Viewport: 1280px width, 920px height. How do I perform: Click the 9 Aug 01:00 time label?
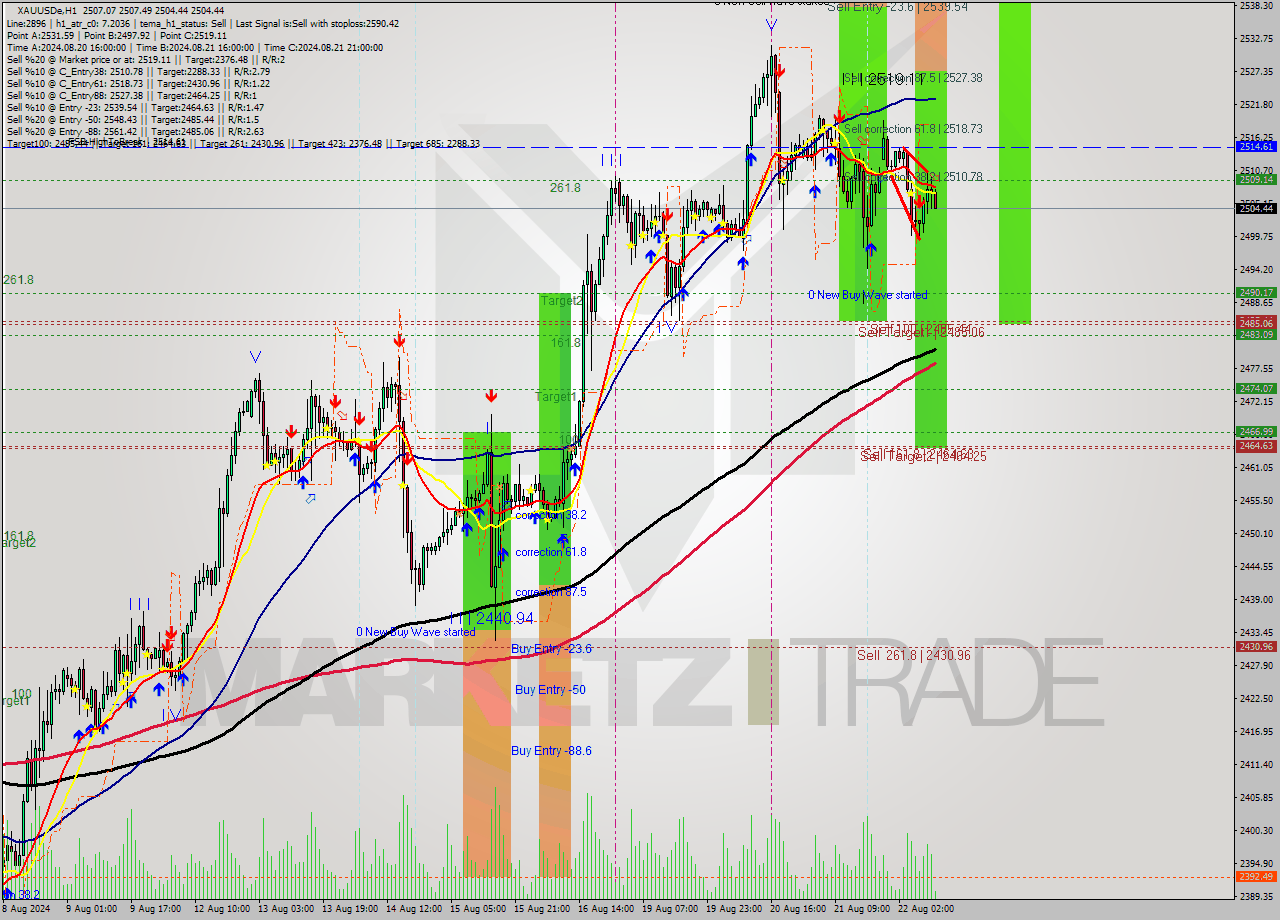pos(90,909)
